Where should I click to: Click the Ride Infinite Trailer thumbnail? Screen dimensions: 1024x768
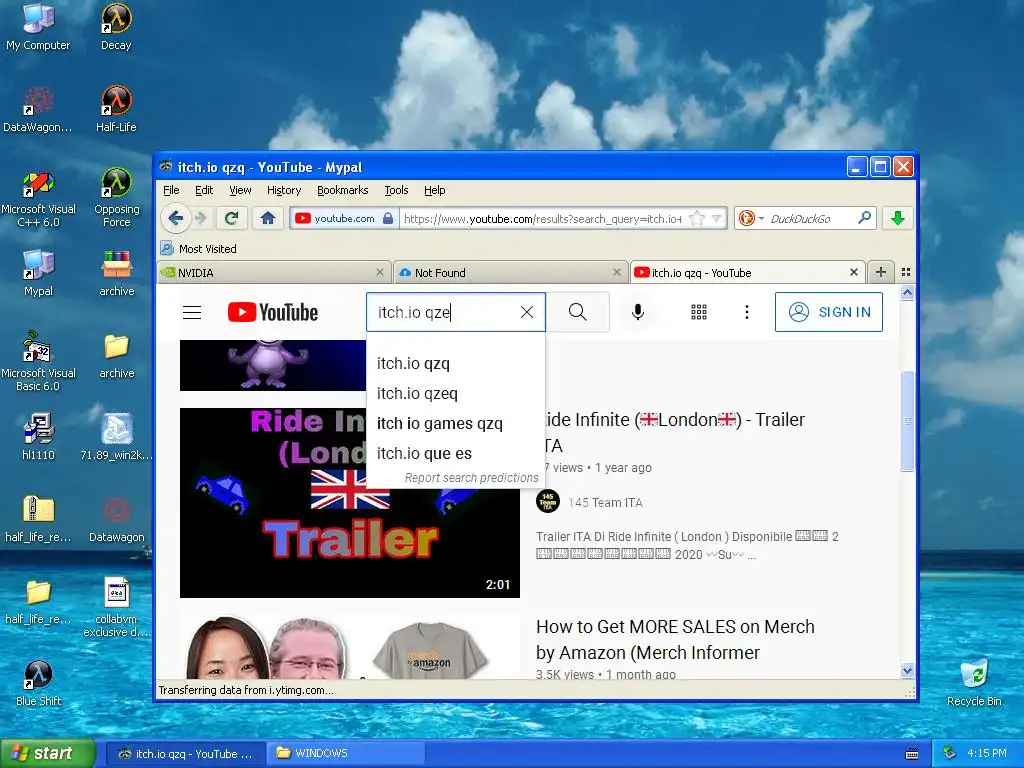coord(350,503)
